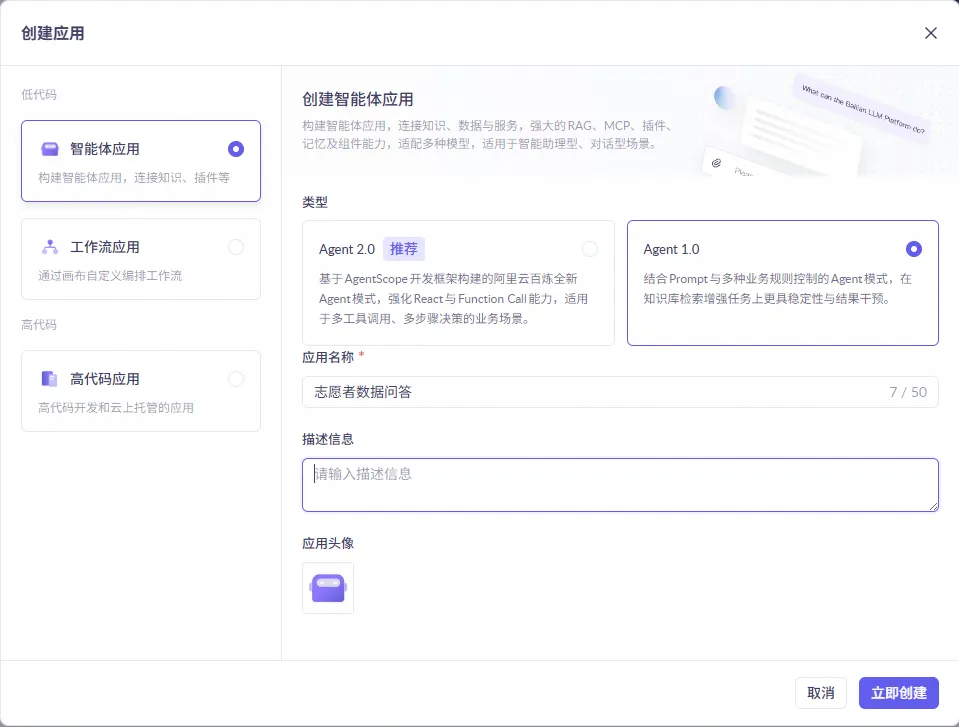The height and width of the screenshot is (727, 959).
Task: Click the 描述信息 textarea resize handle
Action: (x=933, y=506)
